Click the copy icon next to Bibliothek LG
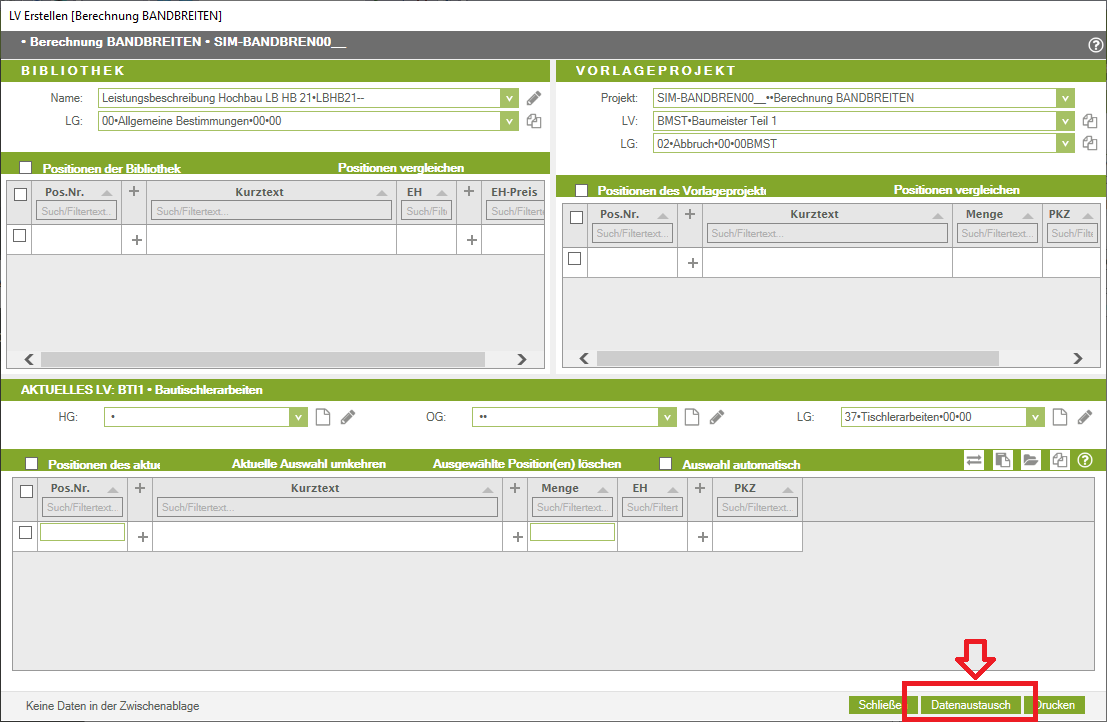Viewport: 1107px width, 722px height. [534, 121]
